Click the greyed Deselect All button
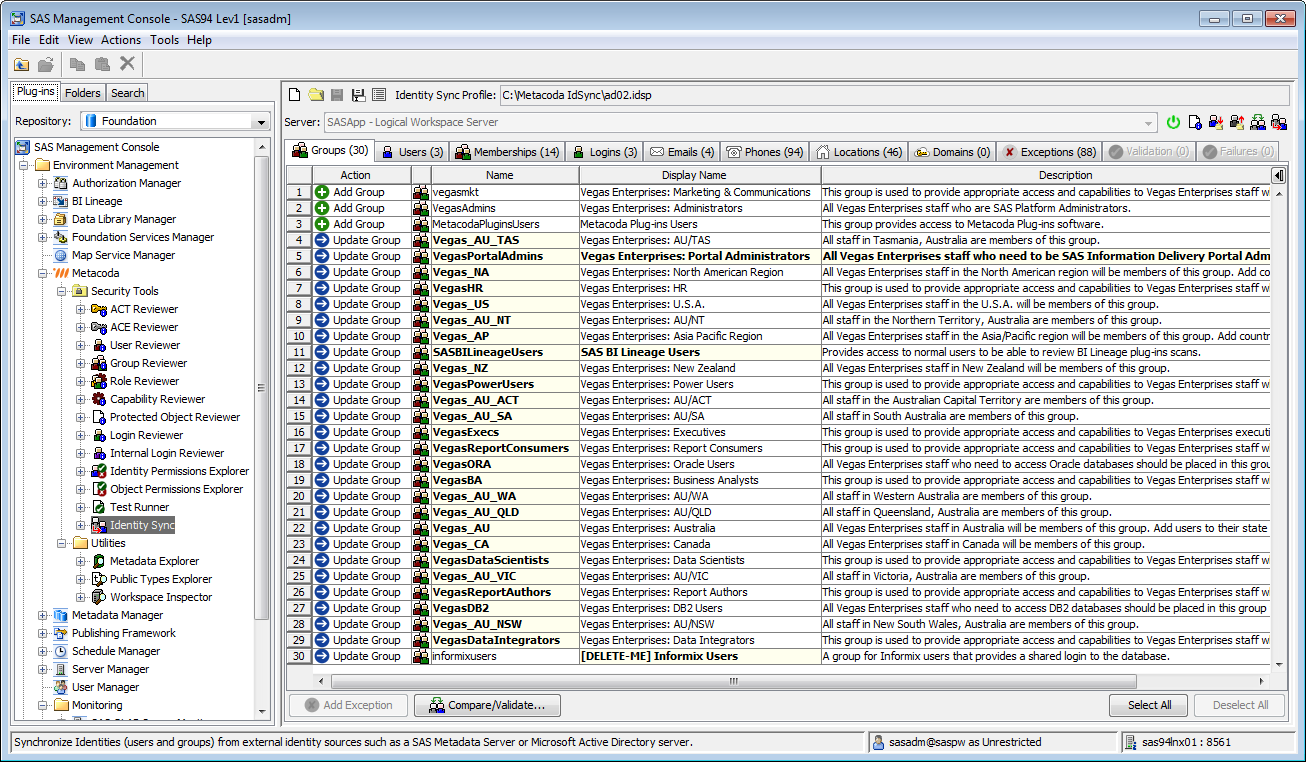The width and height of the screenshot is (1306, 762). [x=1240, y=705]
